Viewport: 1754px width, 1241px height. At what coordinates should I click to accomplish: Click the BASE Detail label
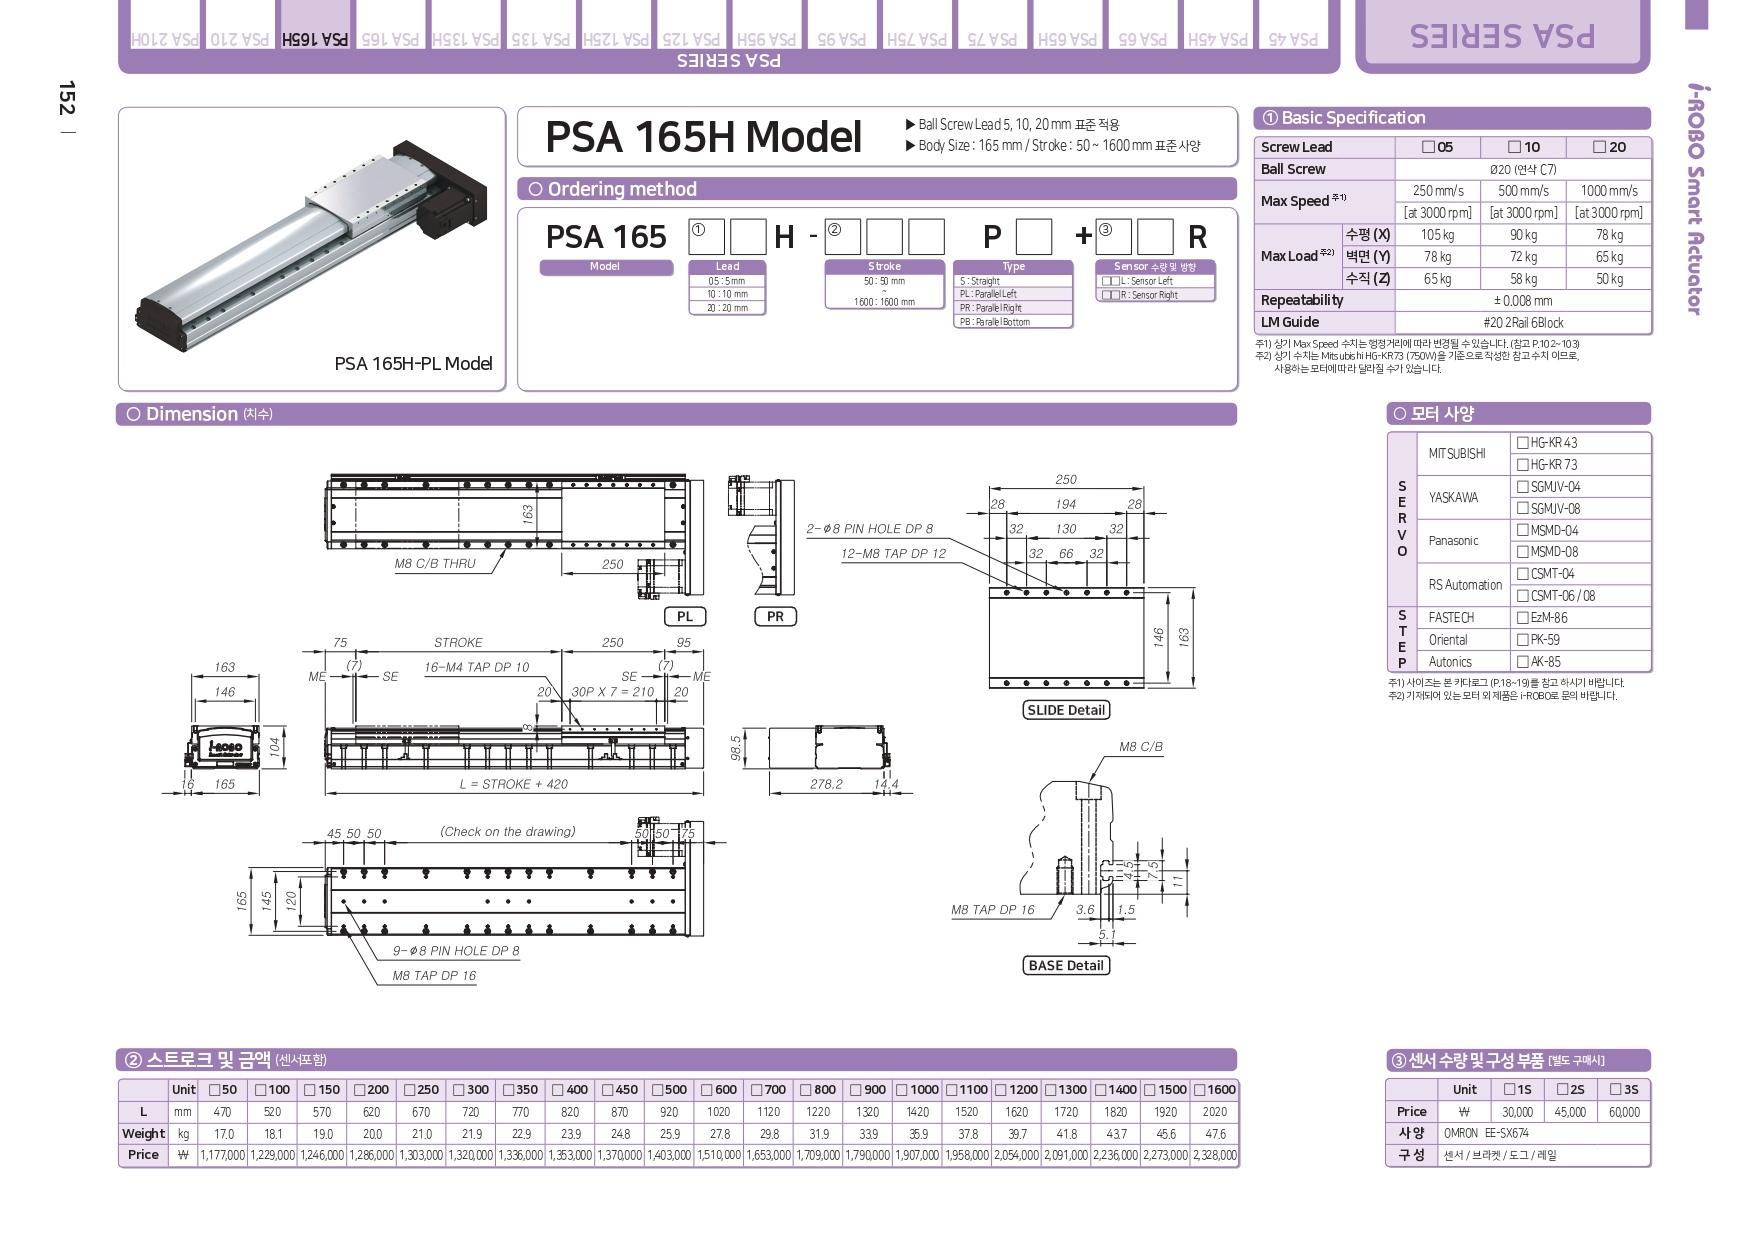1066,966
